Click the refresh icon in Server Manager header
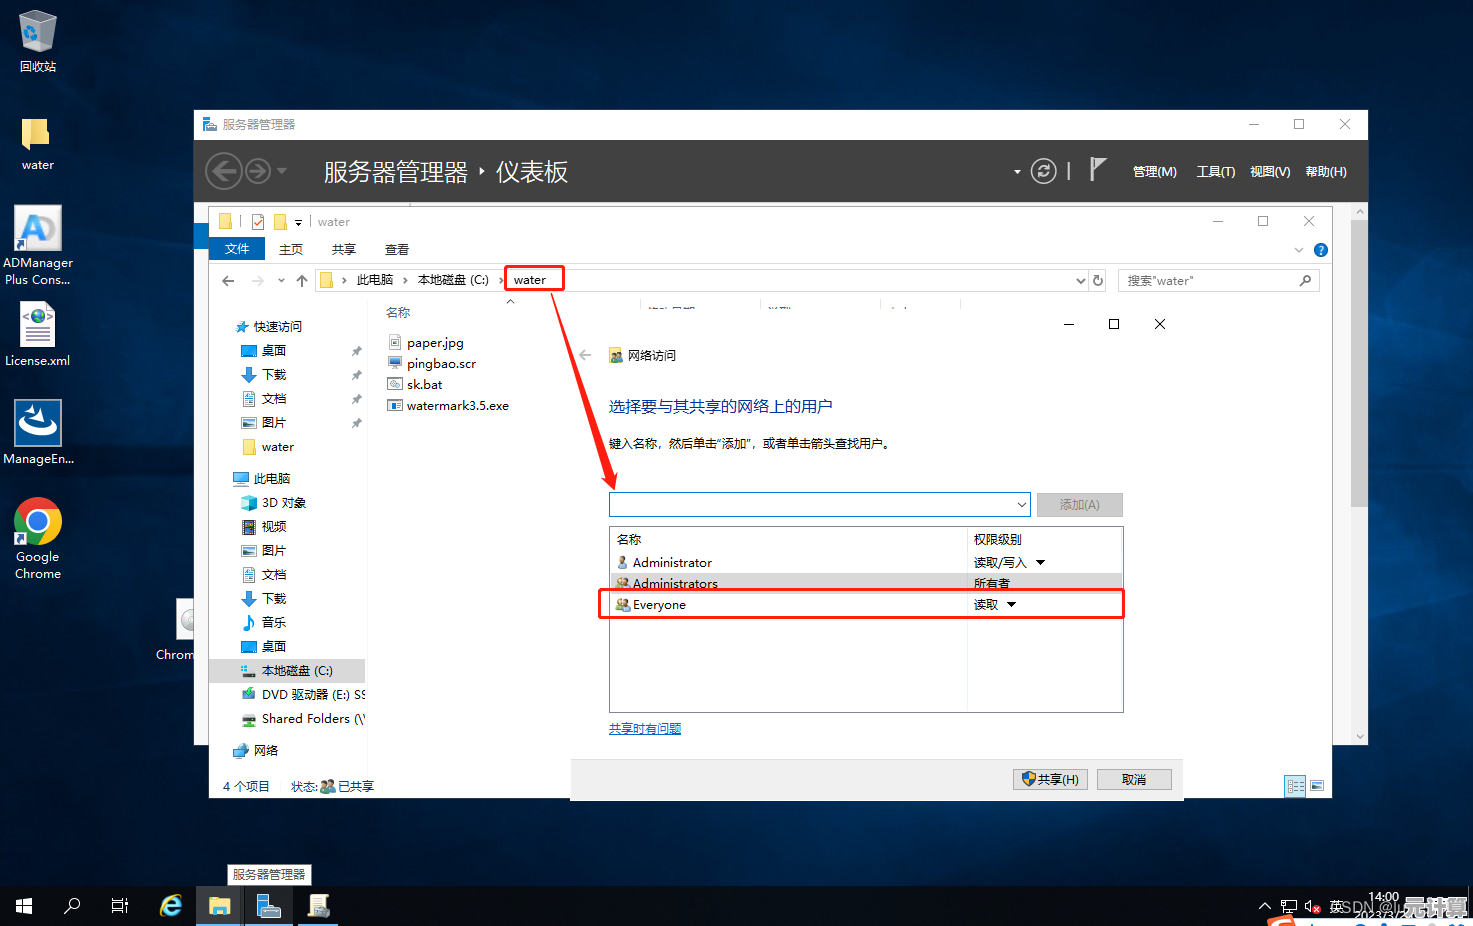This screenshot has width=1473, height=926. [1043, 172]
